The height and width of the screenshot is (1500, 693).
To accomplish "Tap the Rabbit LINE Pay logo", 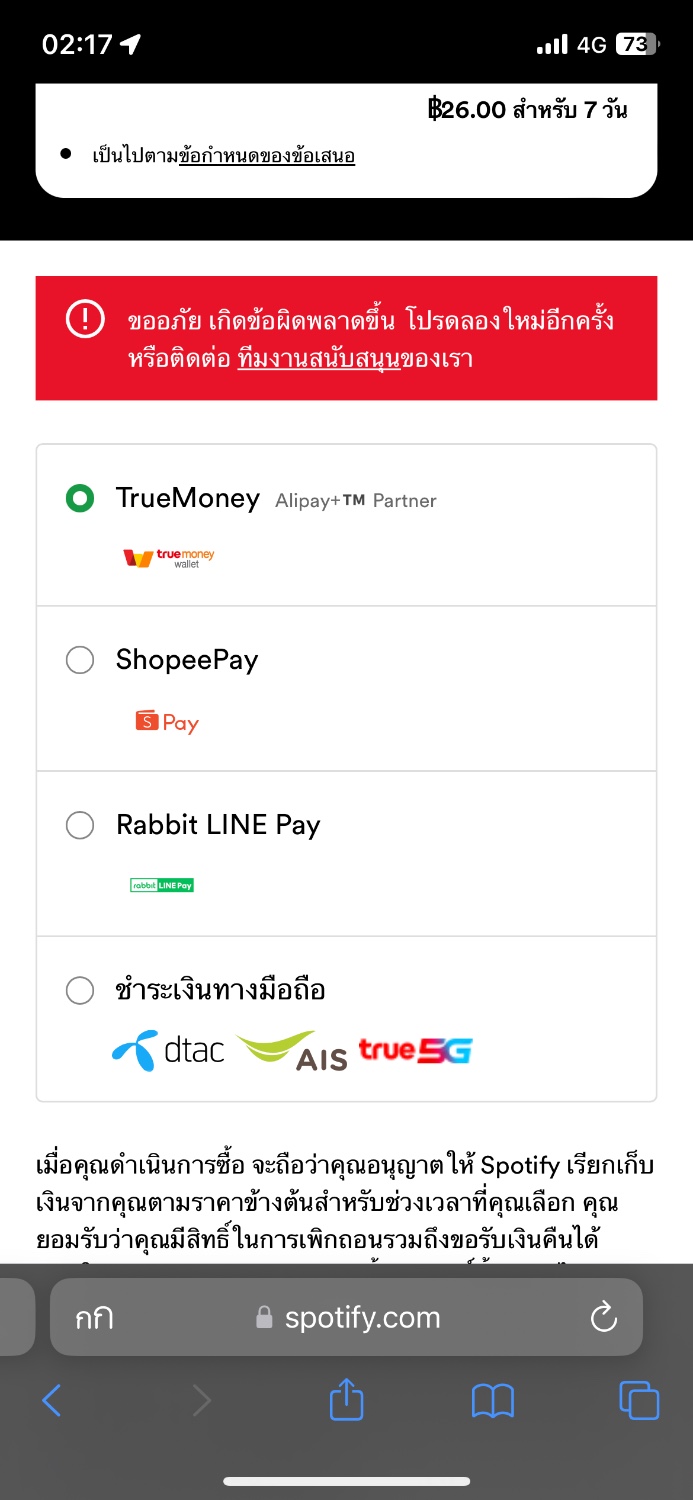I will (162, 885).
